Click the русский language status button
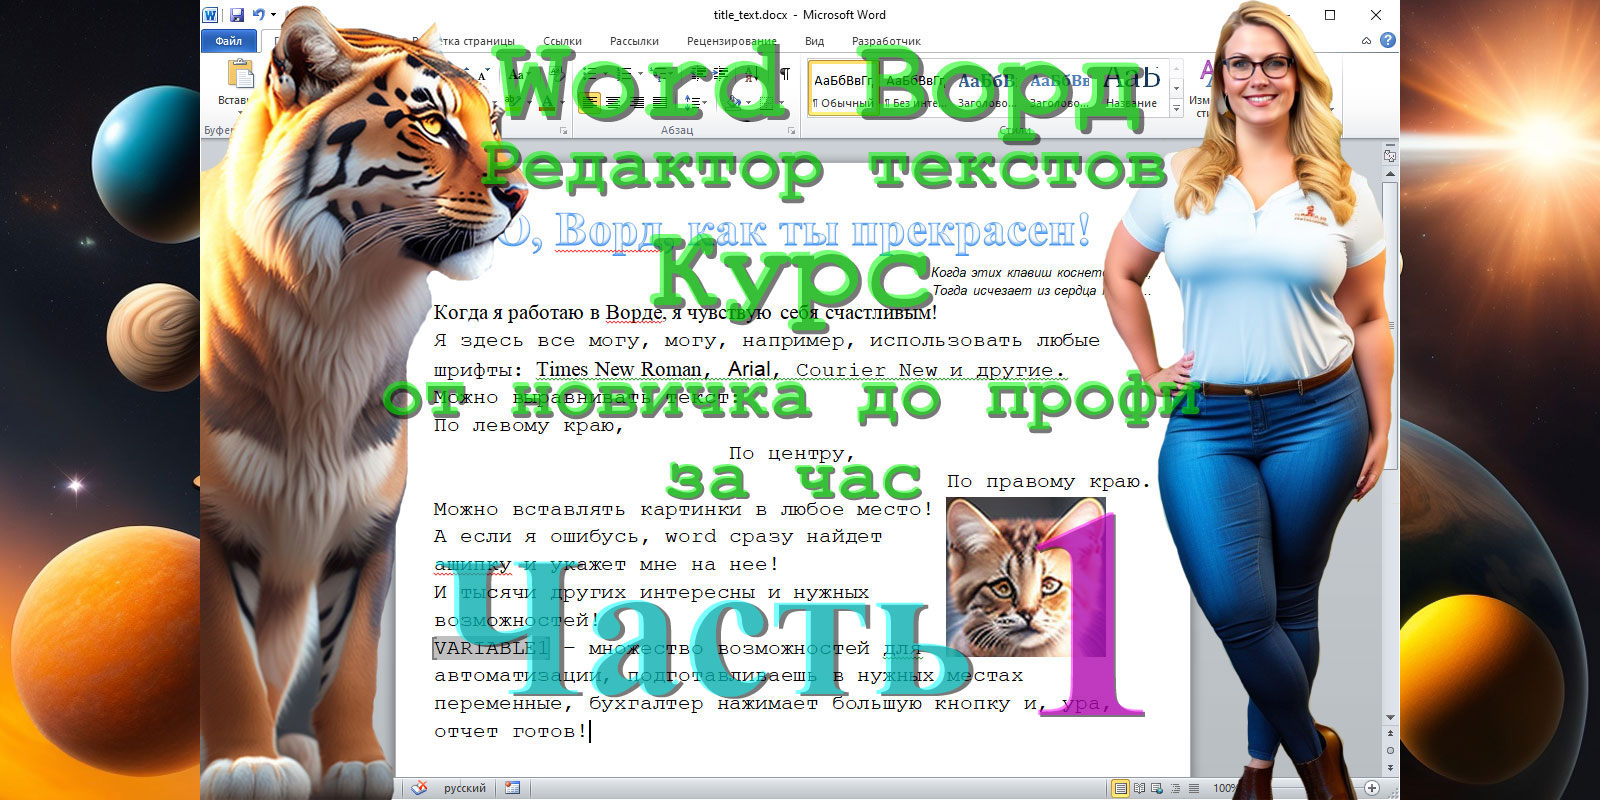This screenshot has width=1600, height=800. pyautogui.click(x=464, y=788)
